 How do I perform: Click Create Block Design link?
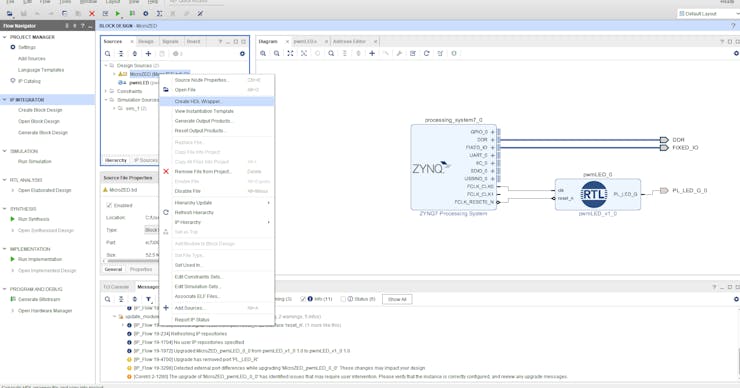pos(40,110)
